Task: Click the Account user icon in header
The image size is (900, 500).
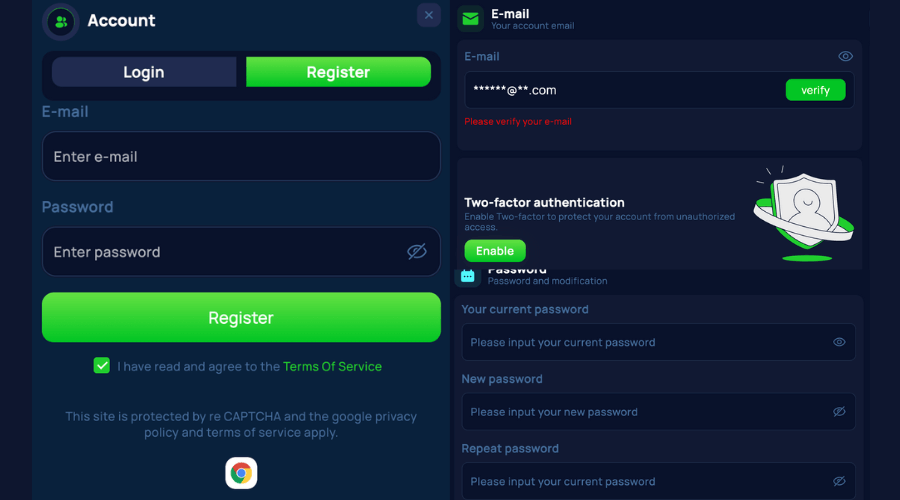Action: coord(61,22)
